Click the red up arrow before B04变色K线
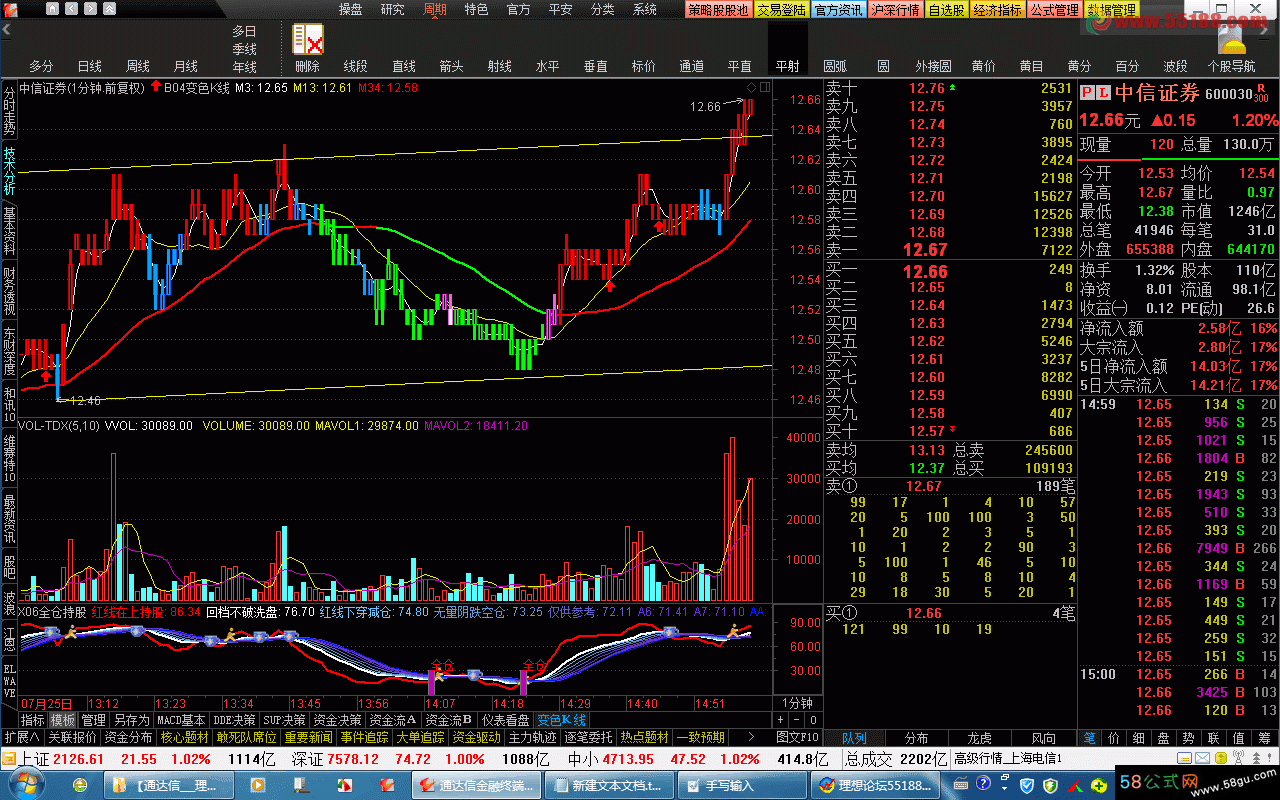The height and width of the screenshot is (800, 1280). [156, 87]
